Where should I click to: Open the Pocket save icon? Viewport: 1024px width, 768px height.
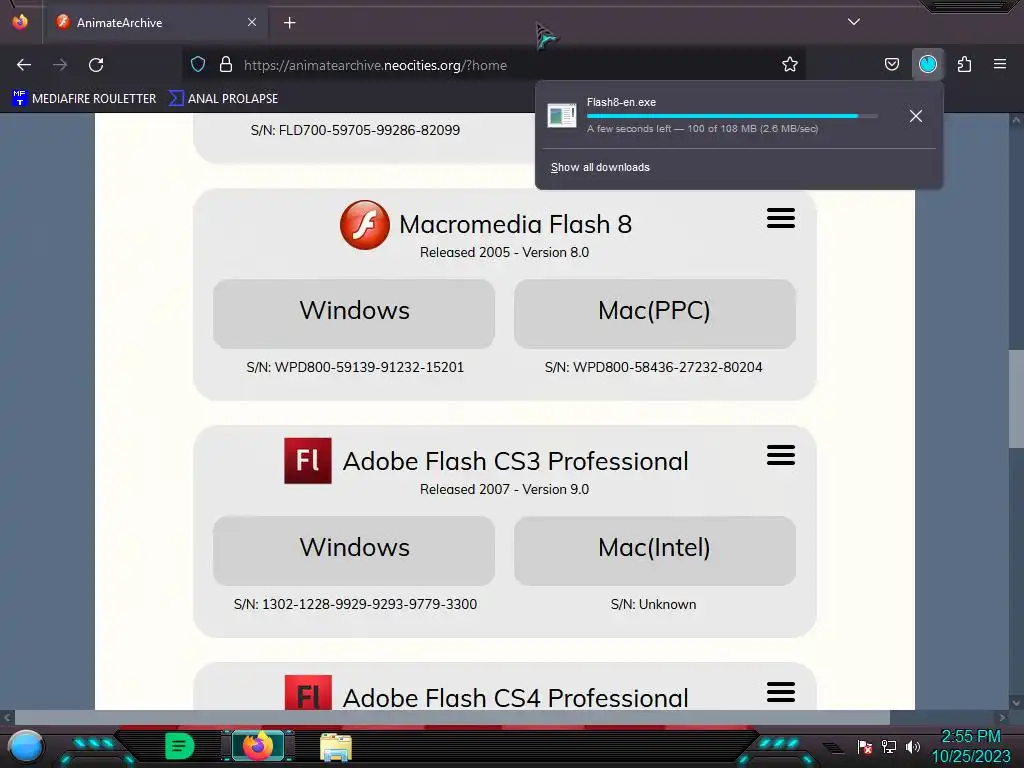[891, 65]
